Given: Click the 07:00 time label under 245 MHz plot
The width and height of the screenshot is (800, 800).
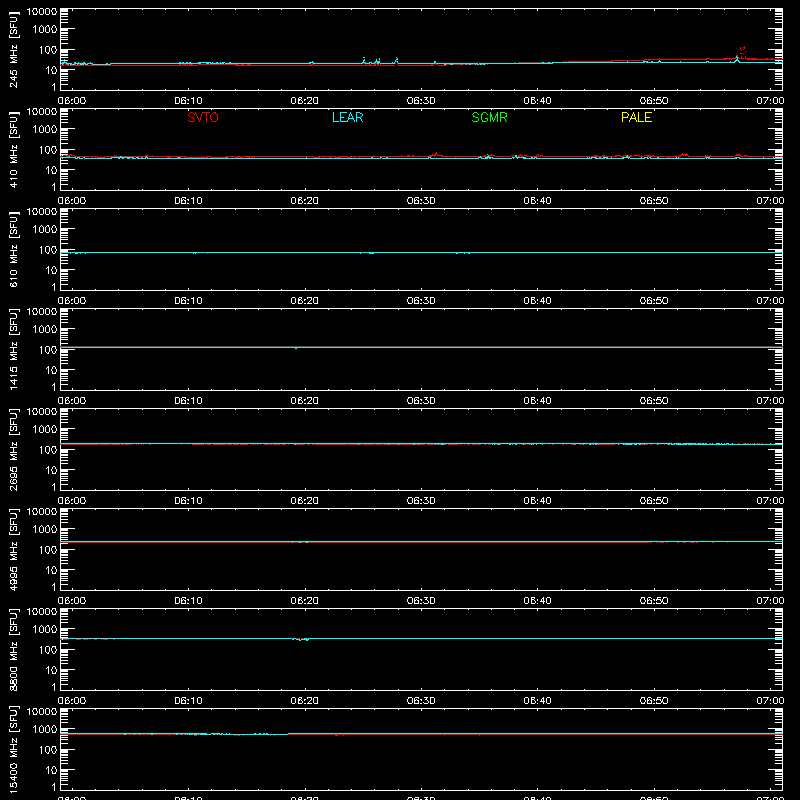Looking at the screenshot, I should [x=770, y=101].
